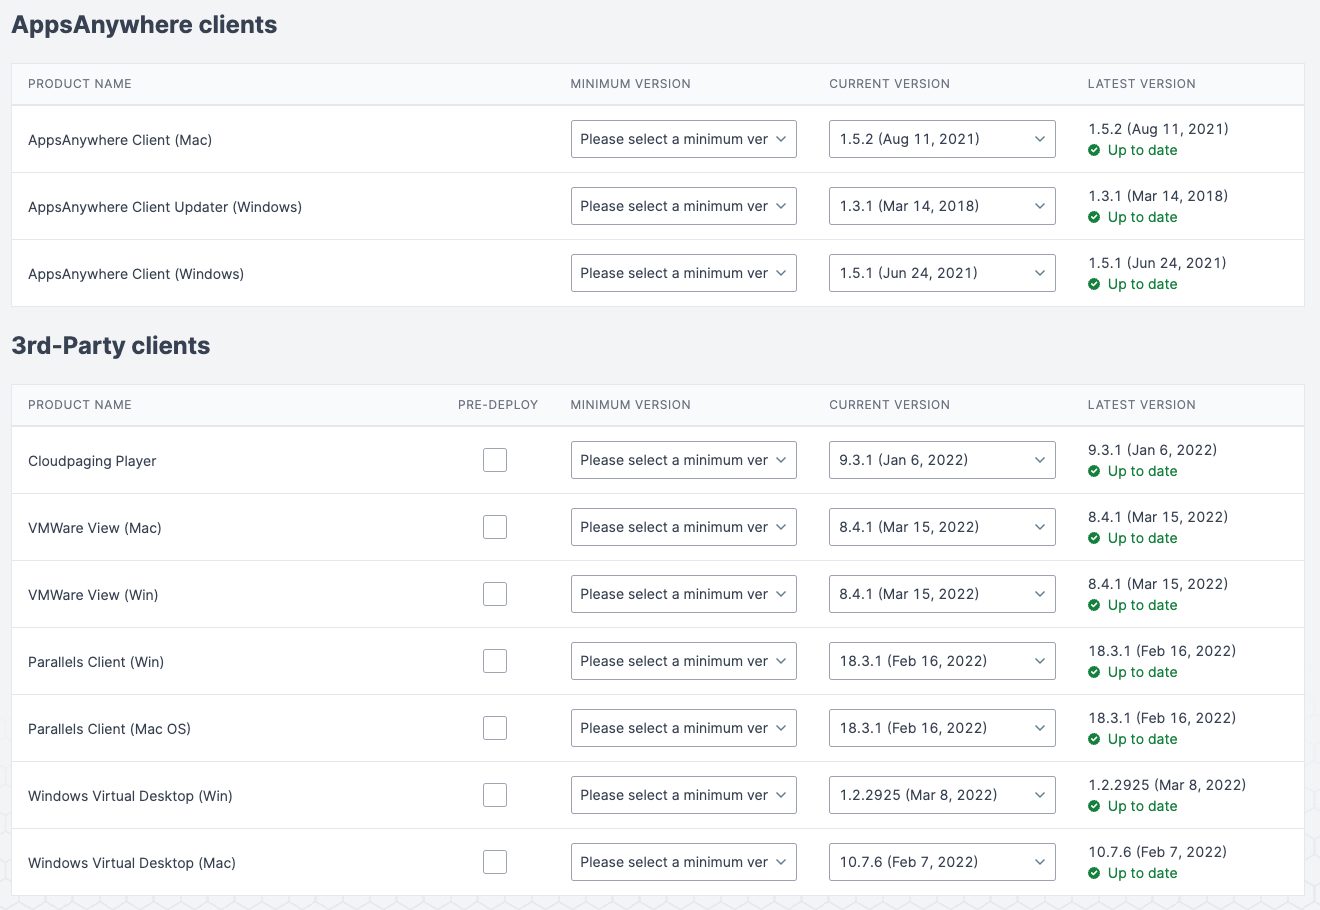1320x910 pixels.
Task: Click the AppsAnywhere Client Updater (Windows) product name
Action: [x=165, y=207]
